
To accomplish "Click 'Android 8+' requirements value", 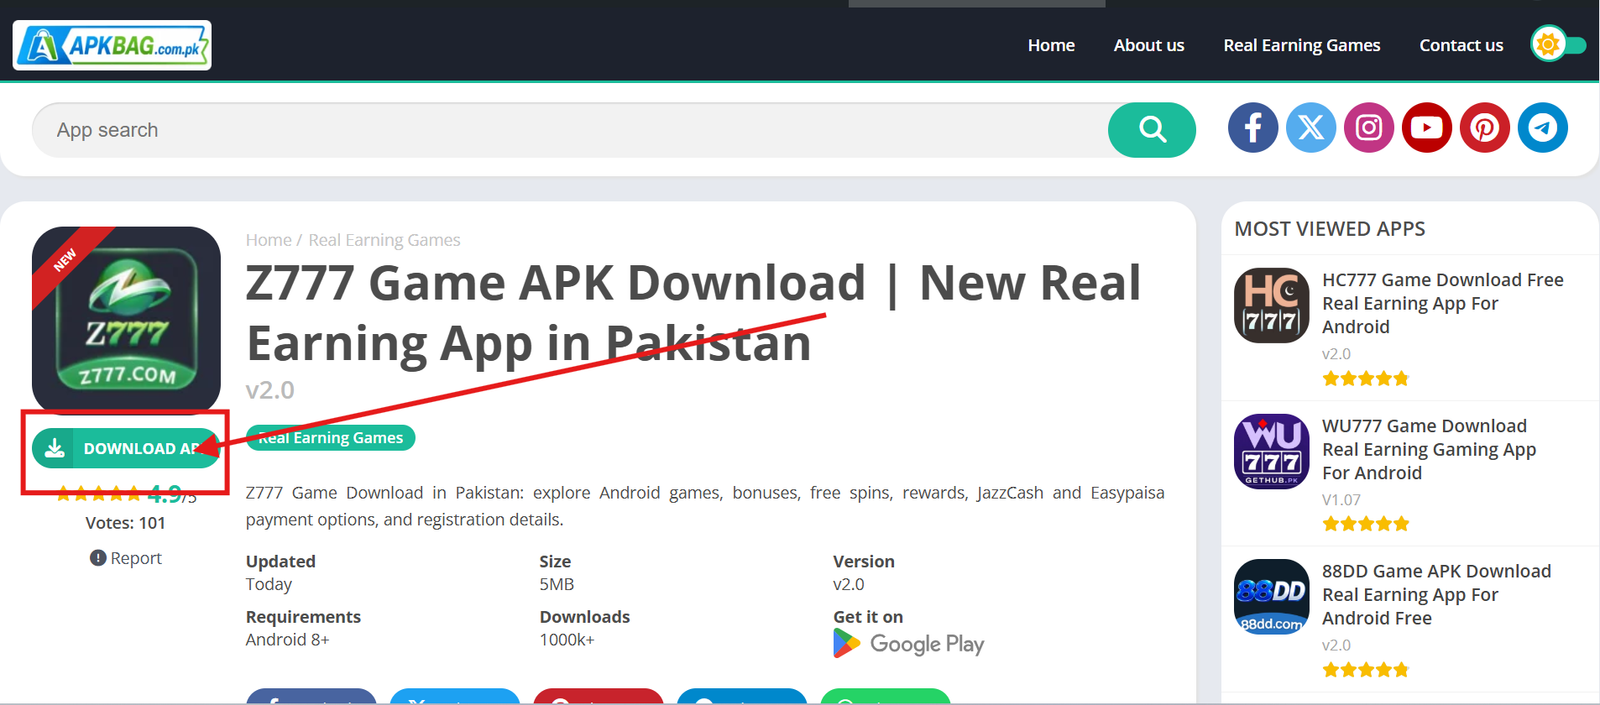I will [x=288, y=640].
